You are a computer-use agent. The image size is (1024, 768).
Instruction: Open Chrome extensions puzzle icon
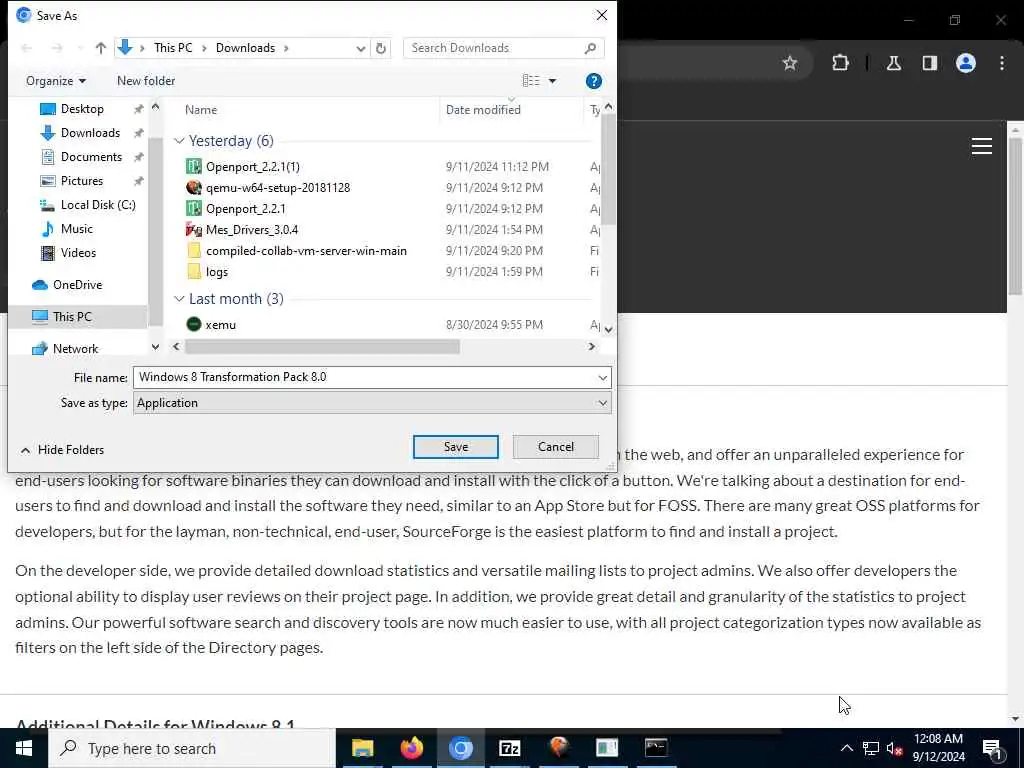[840, 63]
